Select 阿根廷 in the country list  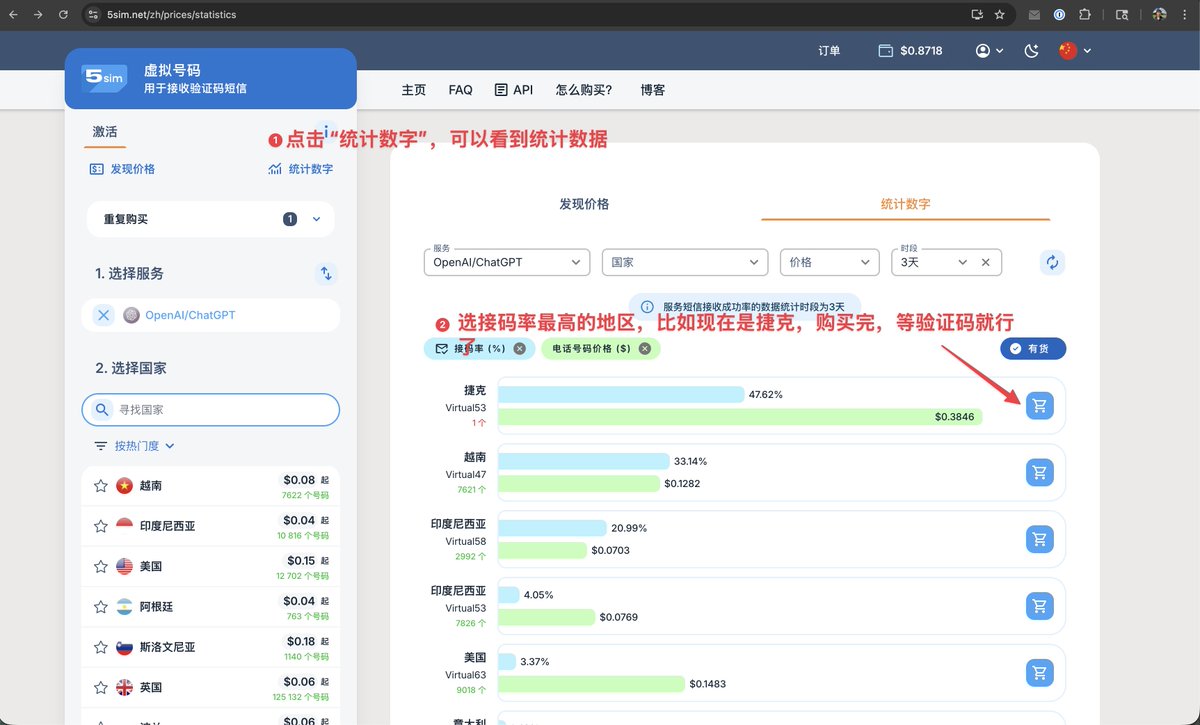(x=210, y=607)
